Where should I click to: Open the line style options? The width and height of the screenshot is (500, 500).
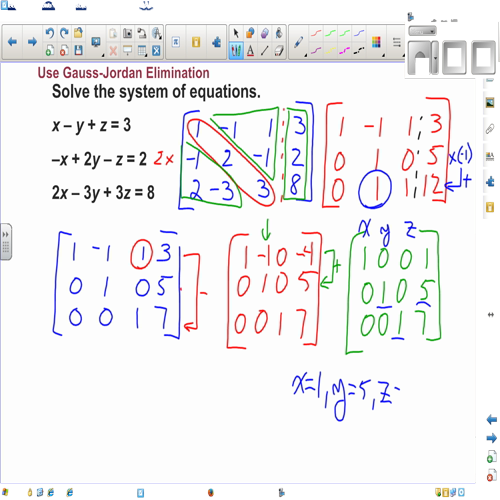tap(397, 43)
